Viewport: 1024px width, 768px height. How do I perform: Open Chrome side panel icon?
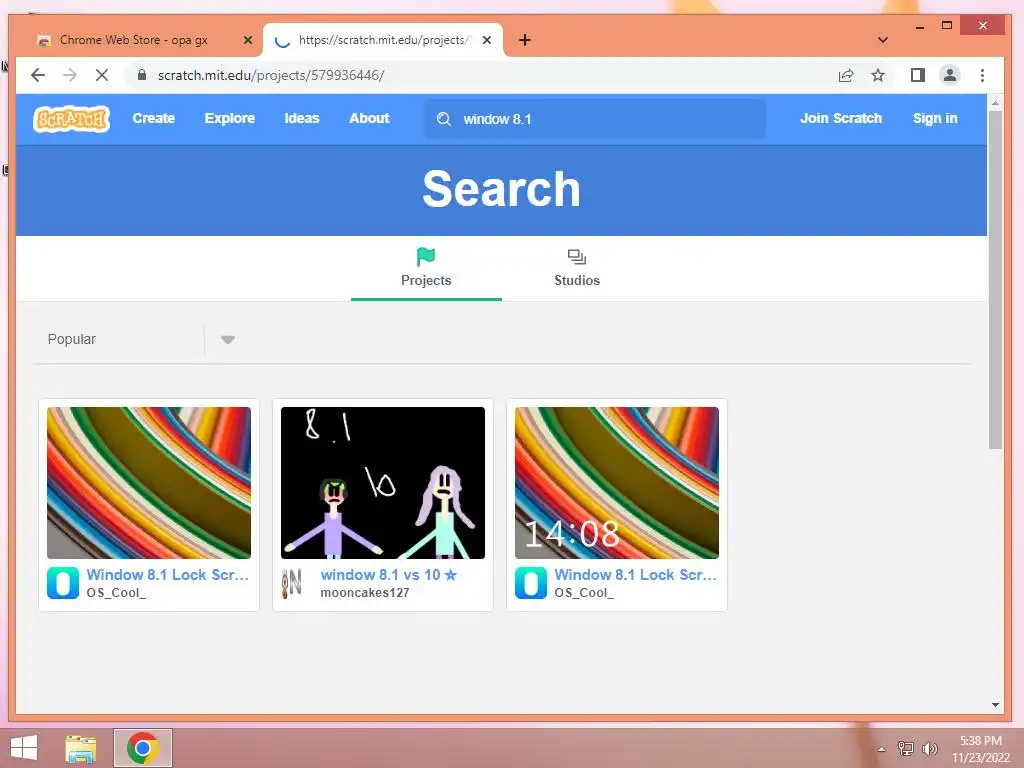pyautogui.click(x=918, y=75)
